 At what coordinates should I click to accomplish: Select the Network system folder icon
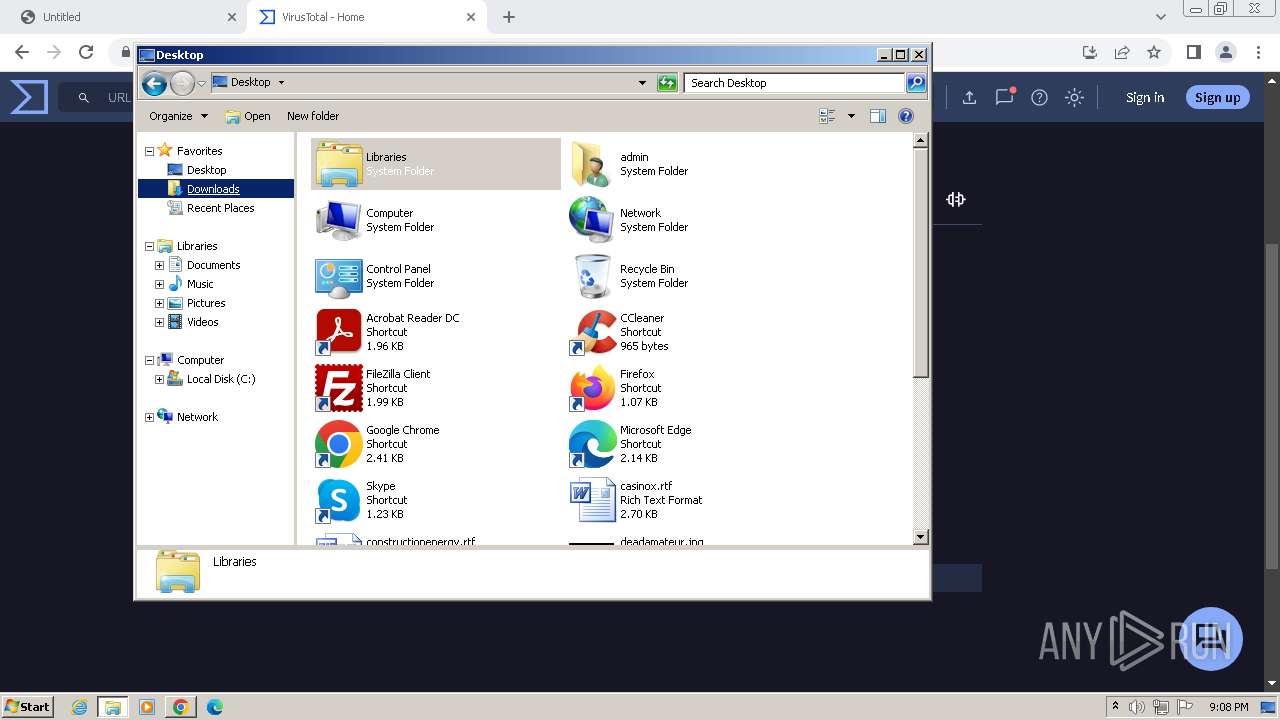click(592, 220)
